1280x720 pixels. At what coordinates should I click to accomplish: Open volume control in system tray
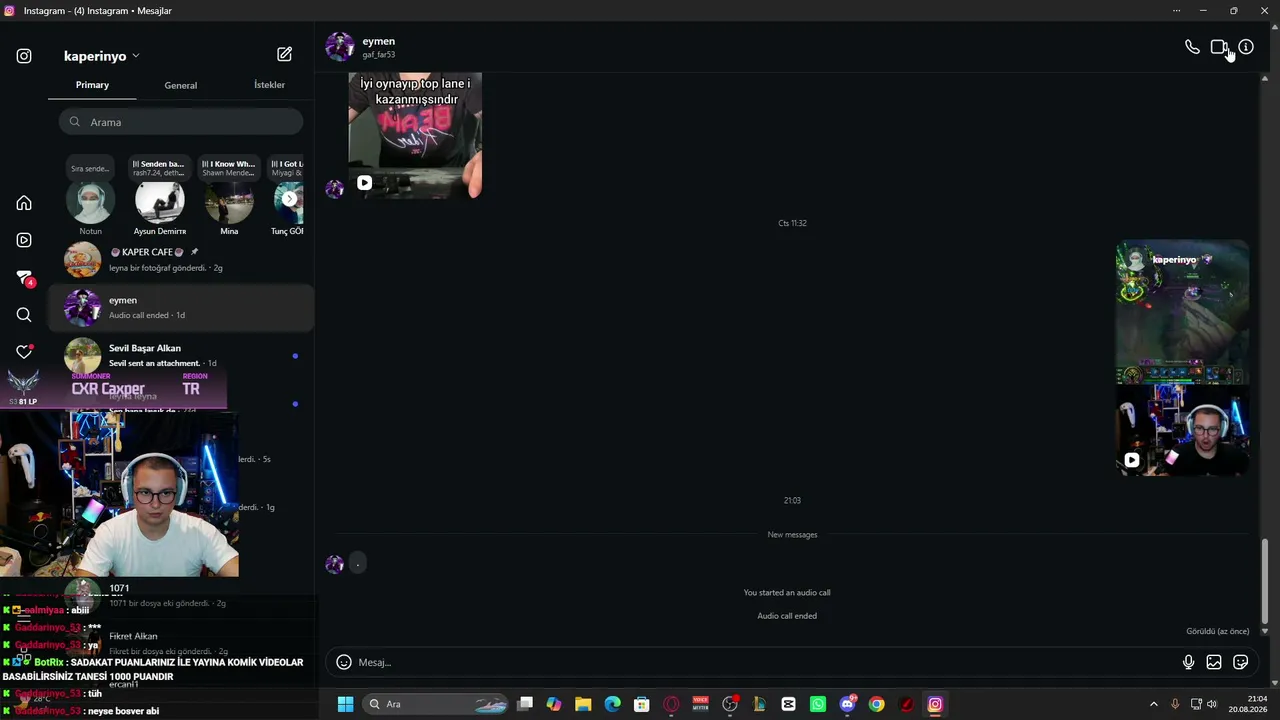click(1212, 704)
